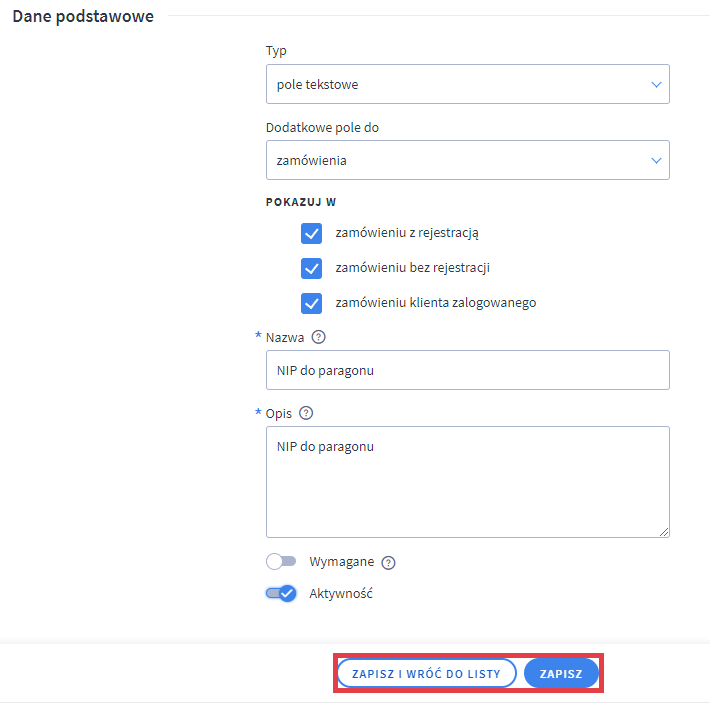Image resolution: width=710 pixels, height=703 pixels.
Task: Click the chevron arrow in Typ field
Action: [x=656, y=85]
